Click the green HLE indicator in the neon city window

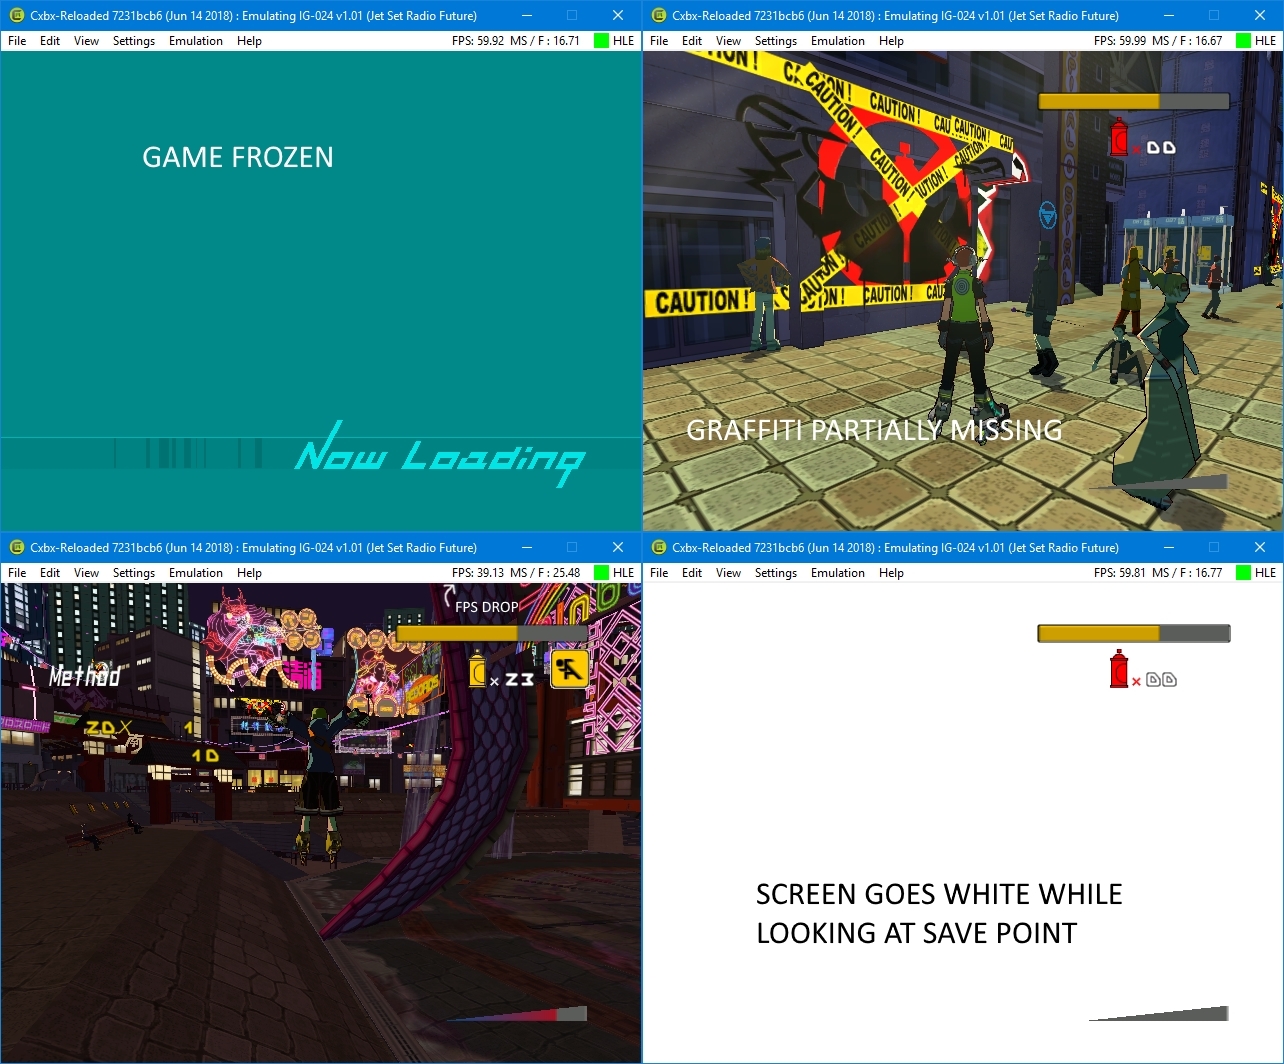pos(601,573)
